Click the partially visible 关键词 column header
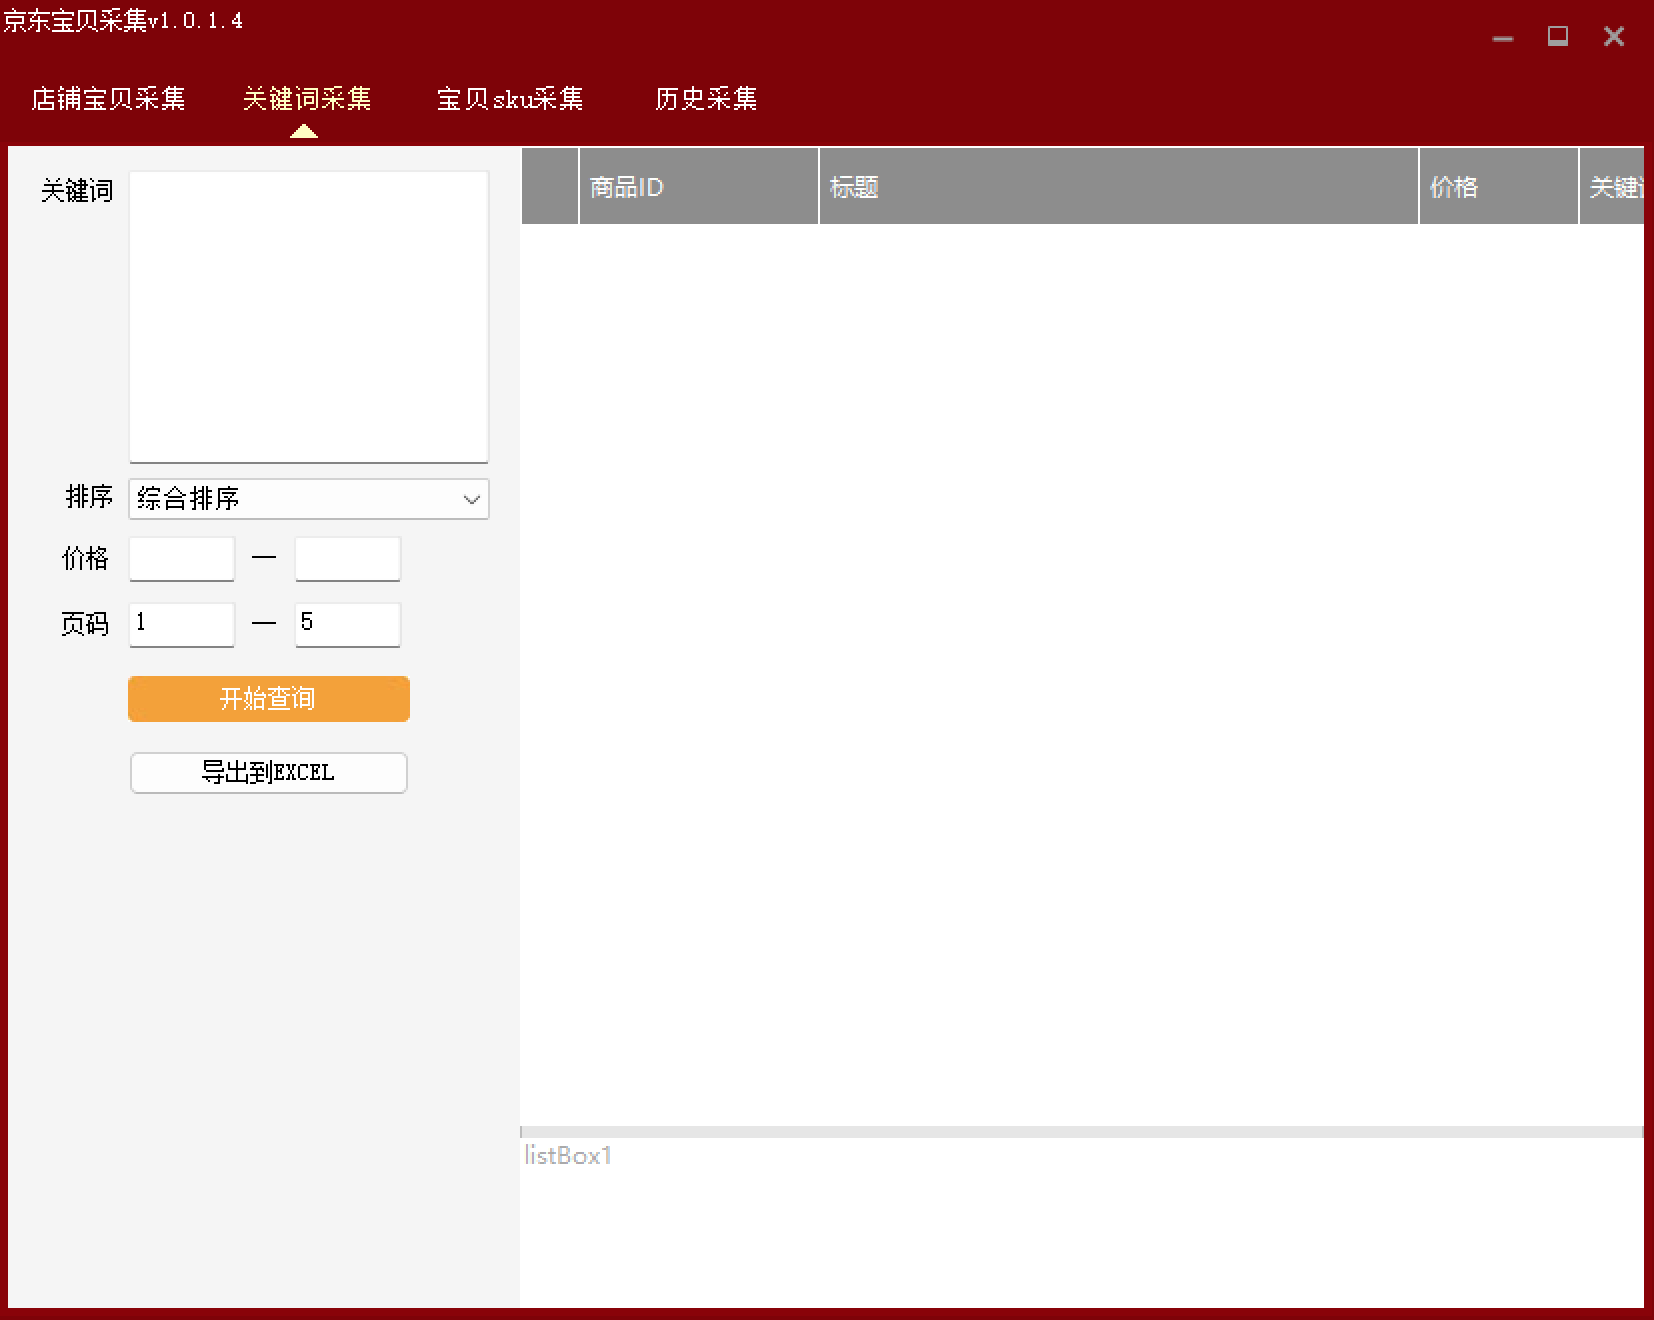The width and height of the screenshot is (1654, 1320). [x=1612, y=186]
